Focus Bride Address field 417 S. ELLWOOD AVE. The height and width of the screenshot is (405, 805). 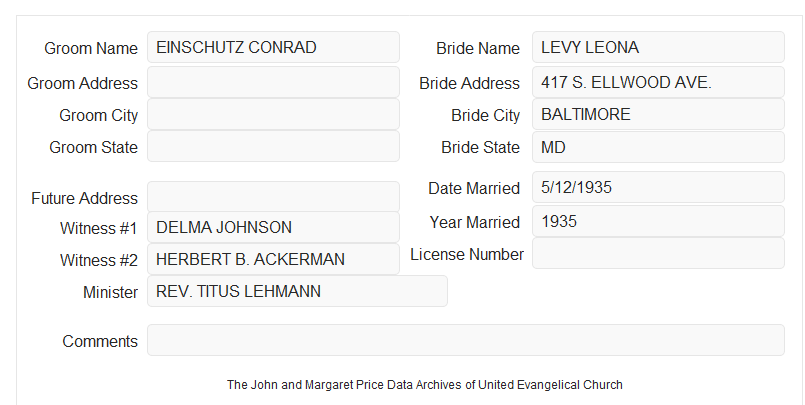tap(658, 82)
